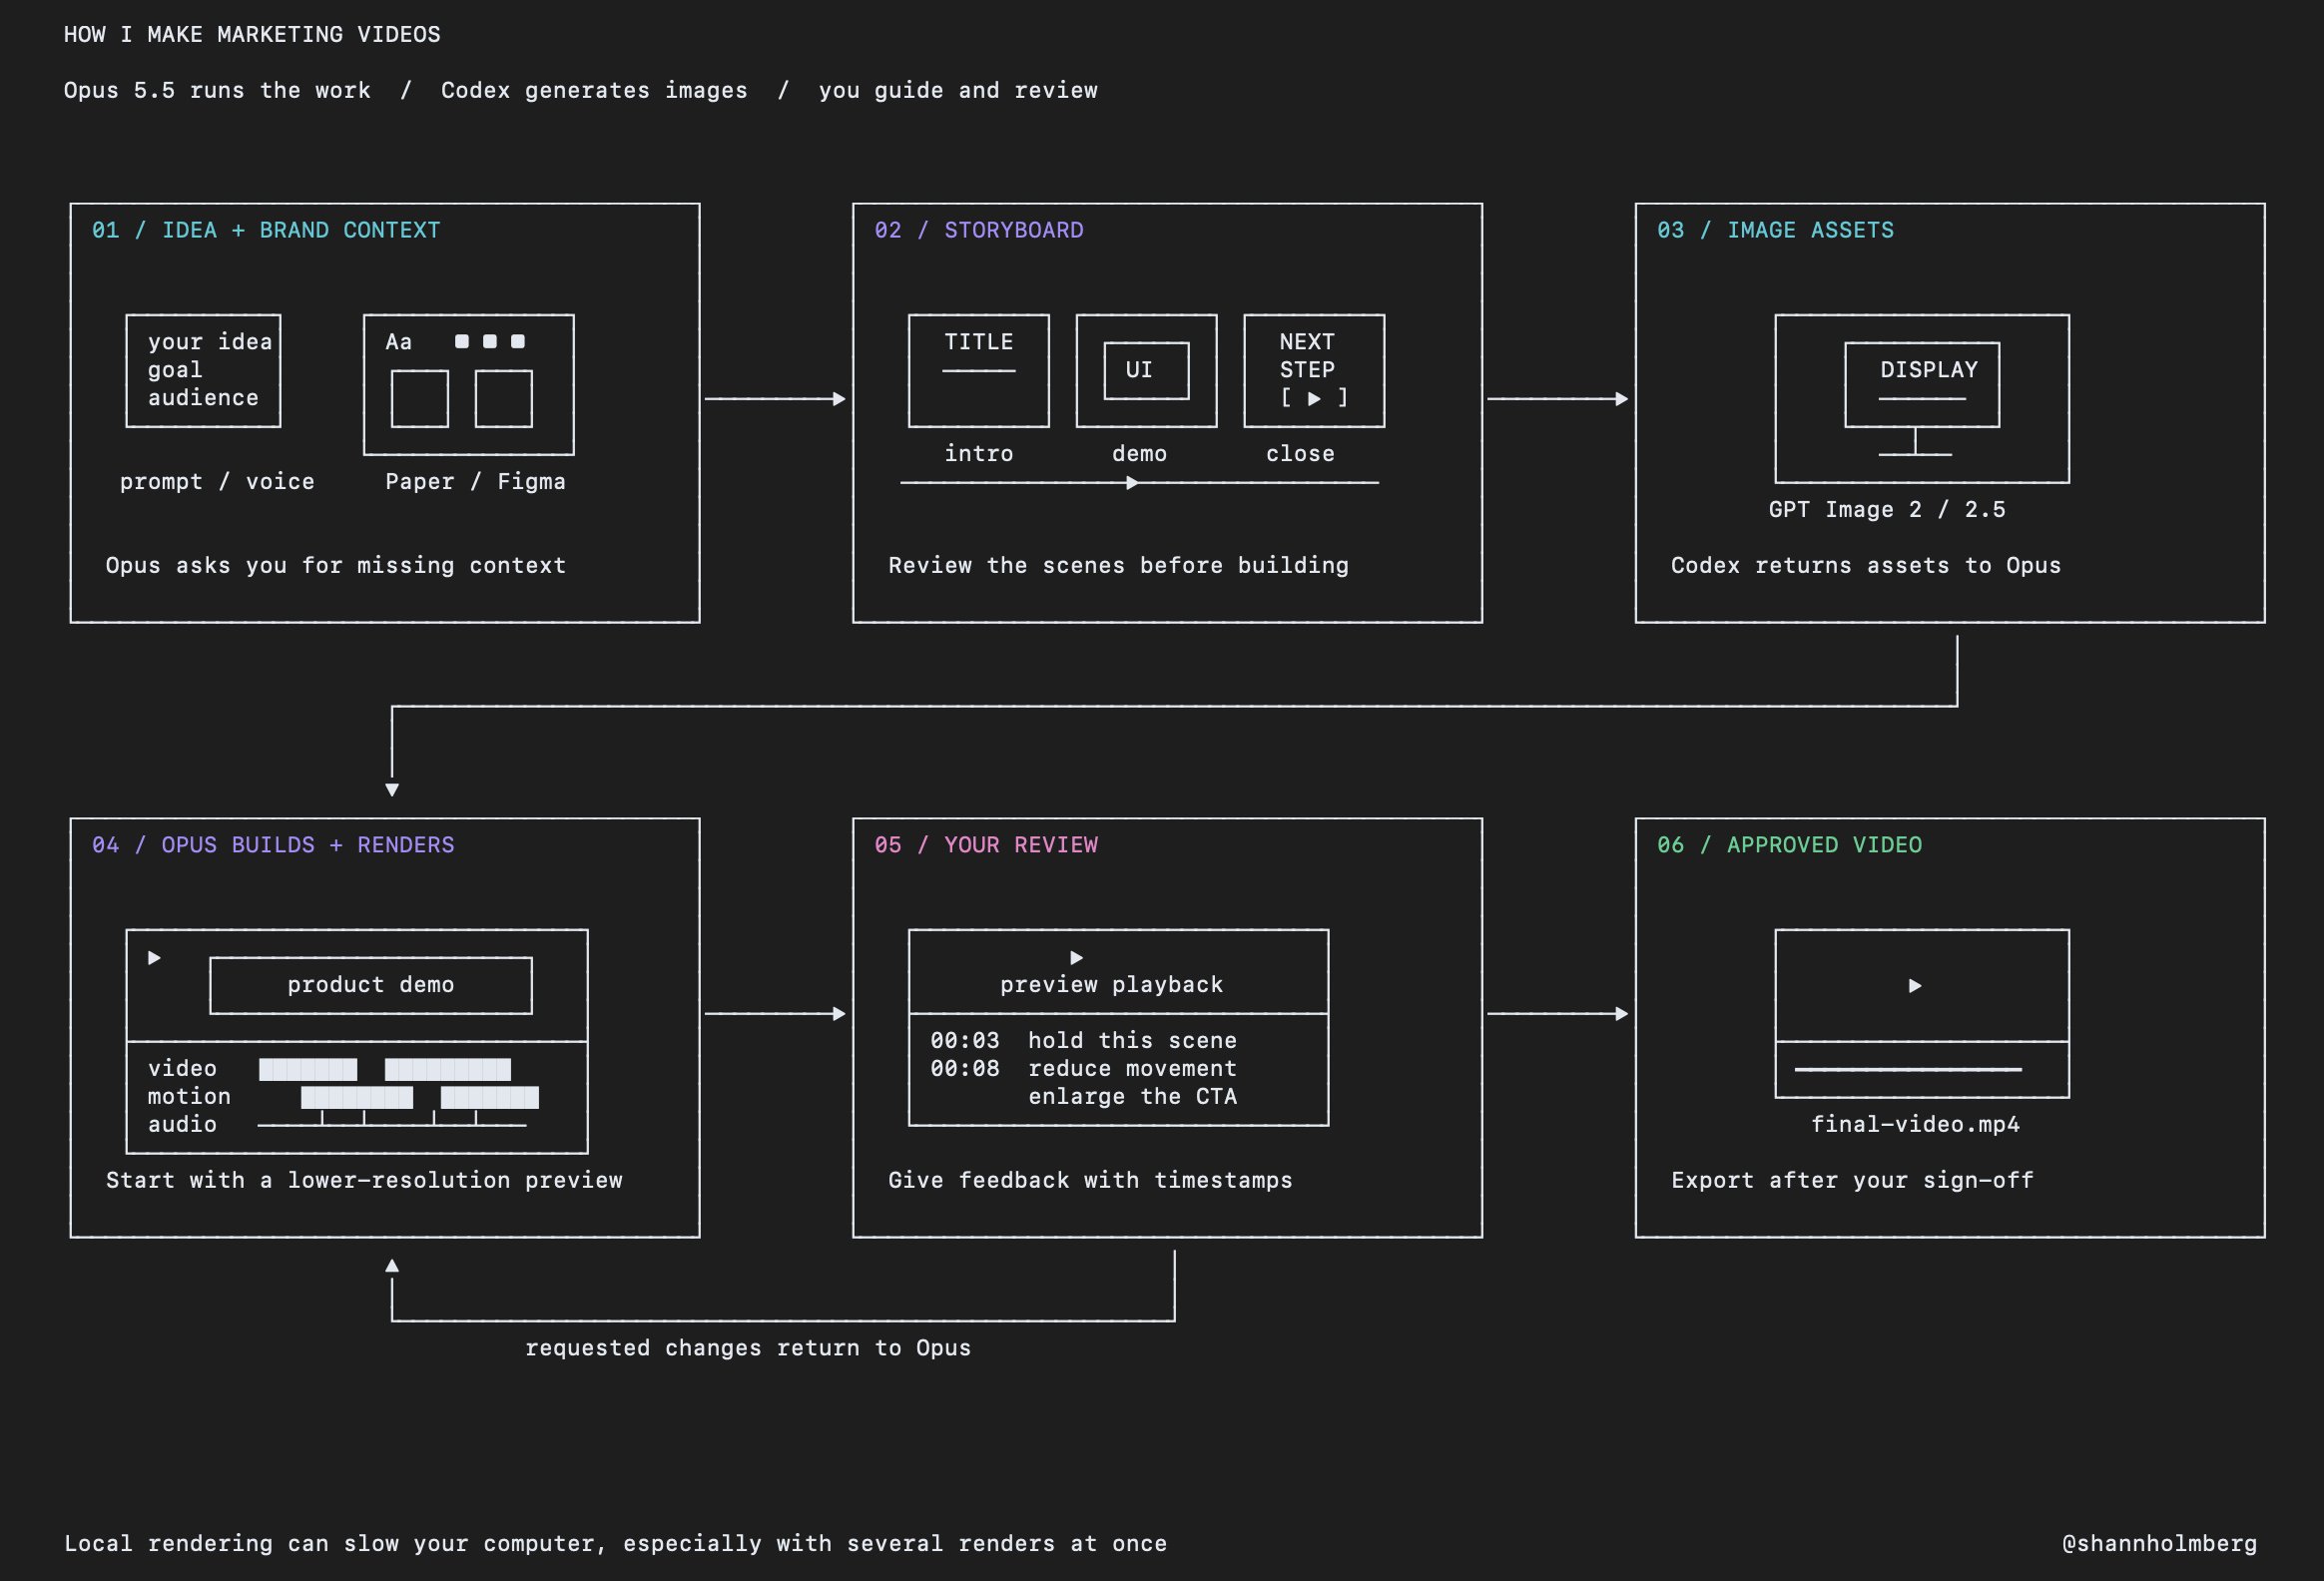Image resolution: width=2324 pixels, height=1581 pixels.
Task: Click the 'prompt / voice' label
Action: [217, 482]
